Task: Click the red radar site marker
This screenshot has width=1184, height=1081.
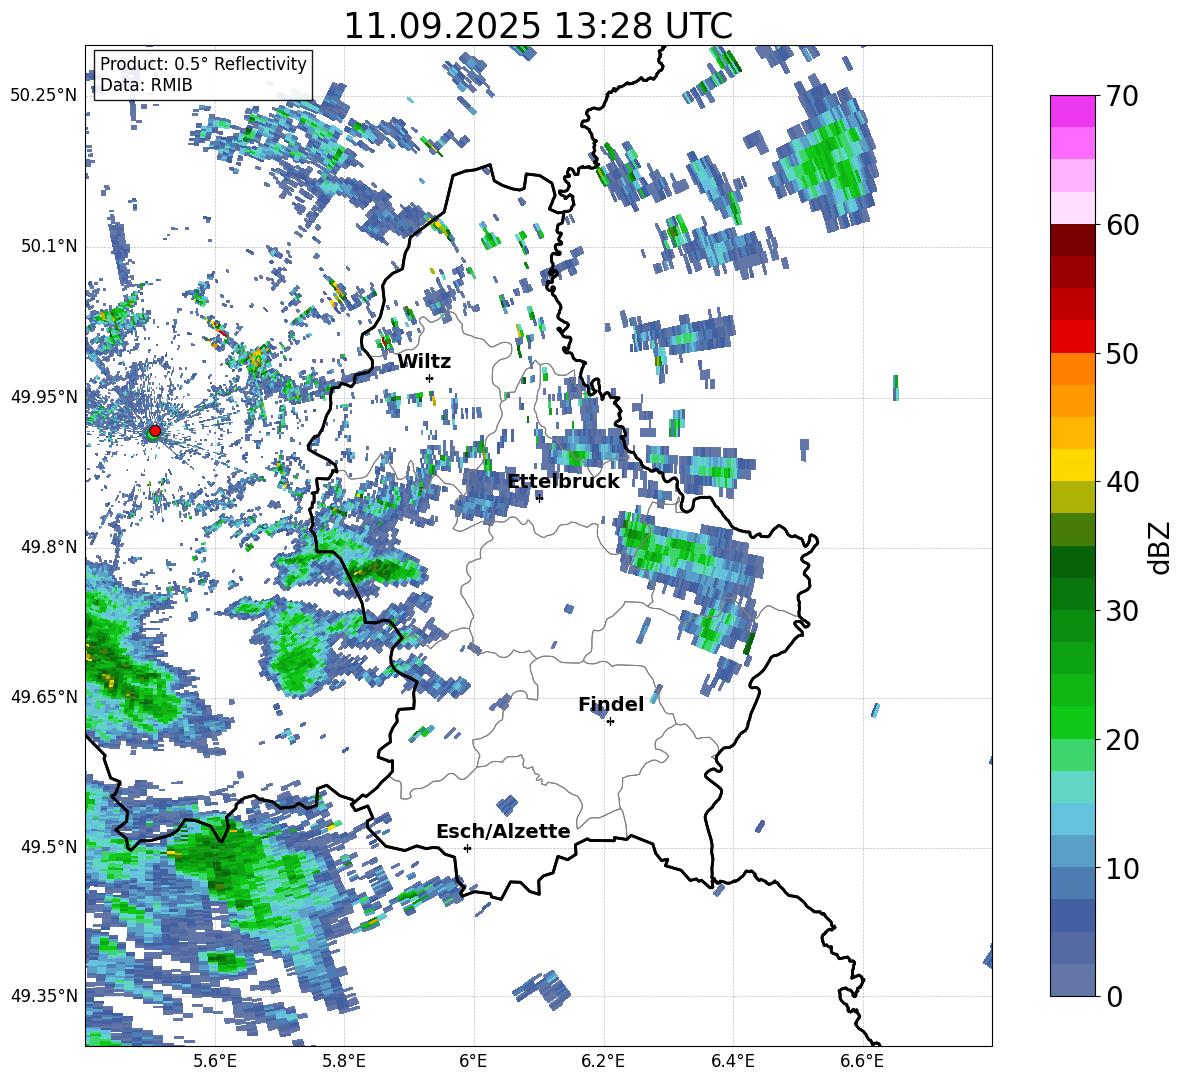Action: [x=155, y=431]
